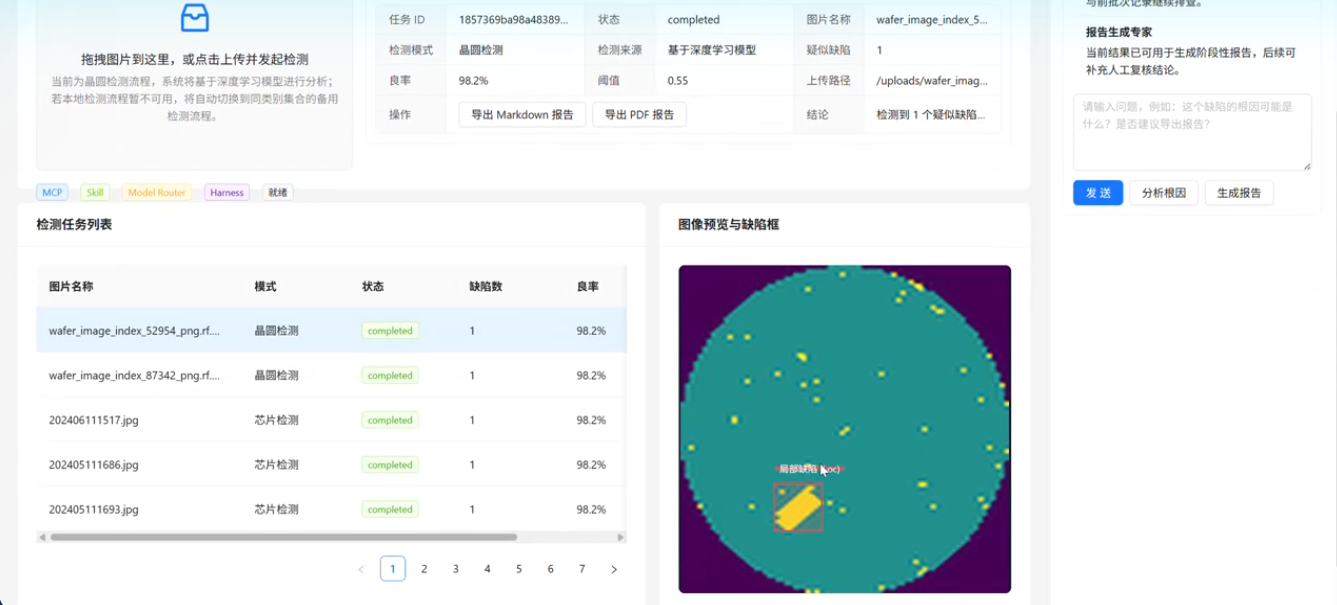
Task: Click the drag-and-drop upload area text
Action: click(x=195, y=60)
